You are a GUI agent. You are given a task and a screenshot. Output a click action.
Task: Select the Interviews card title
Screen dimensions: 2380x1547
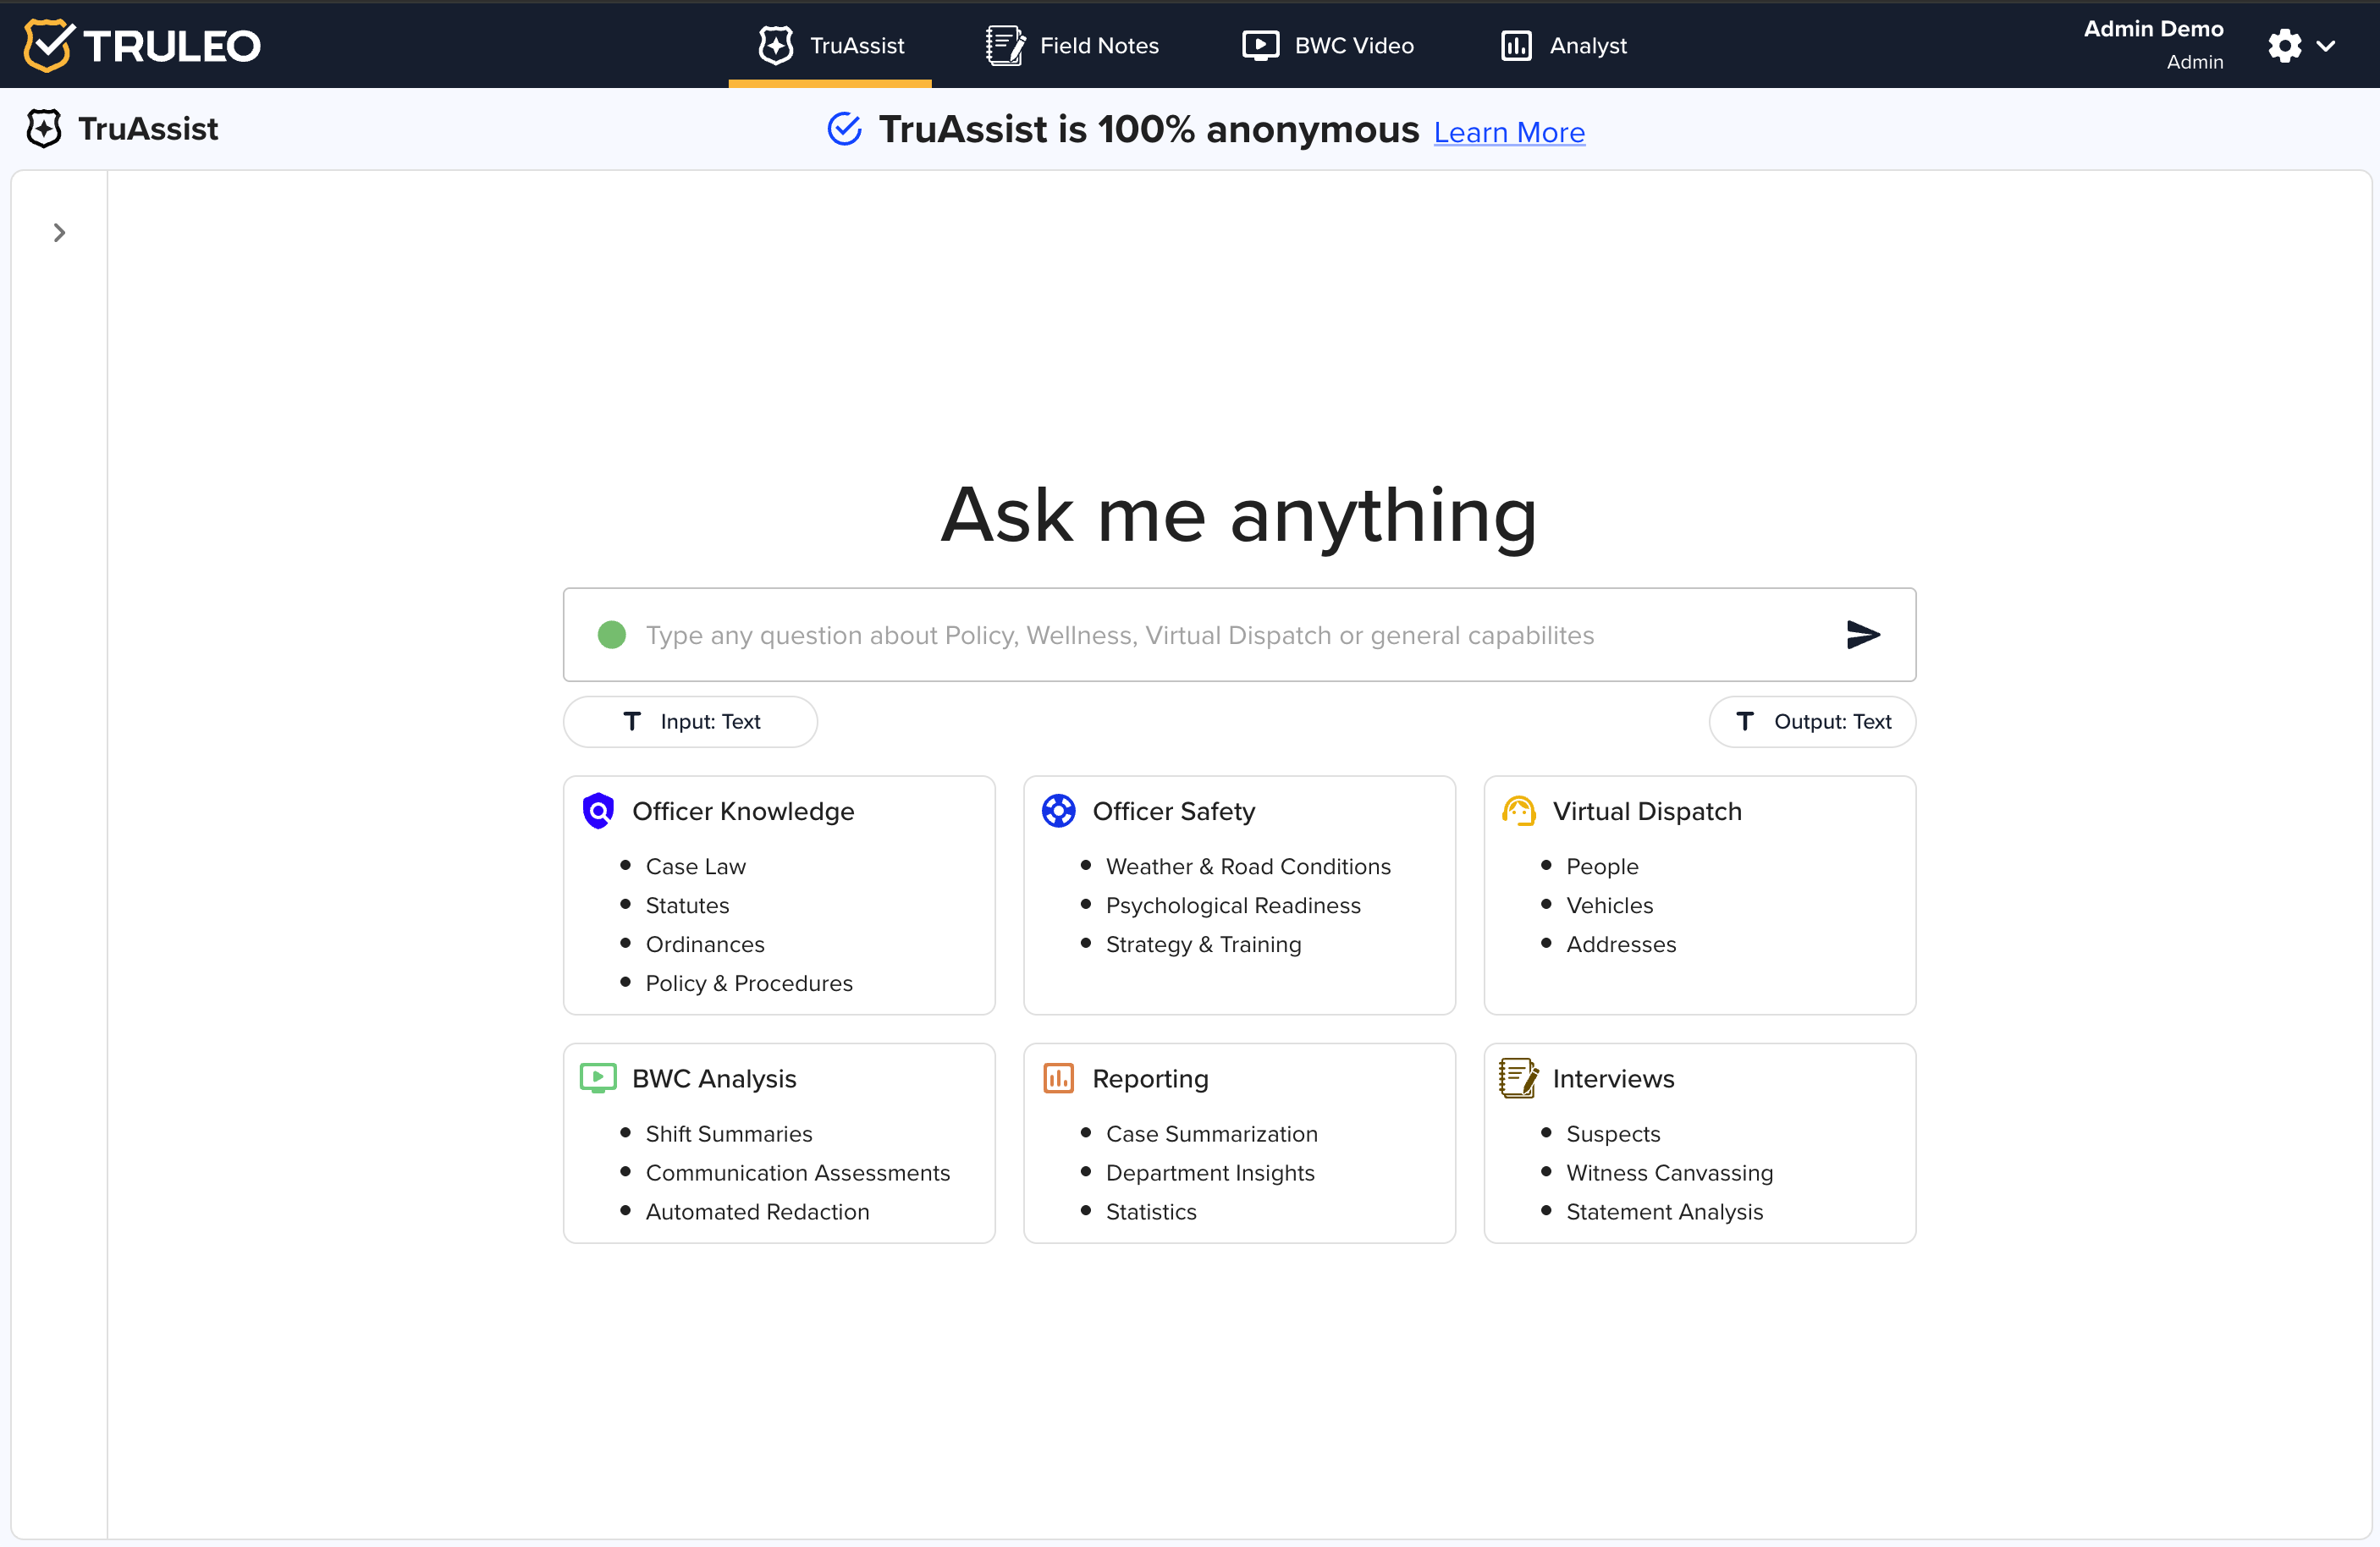1613,1078
